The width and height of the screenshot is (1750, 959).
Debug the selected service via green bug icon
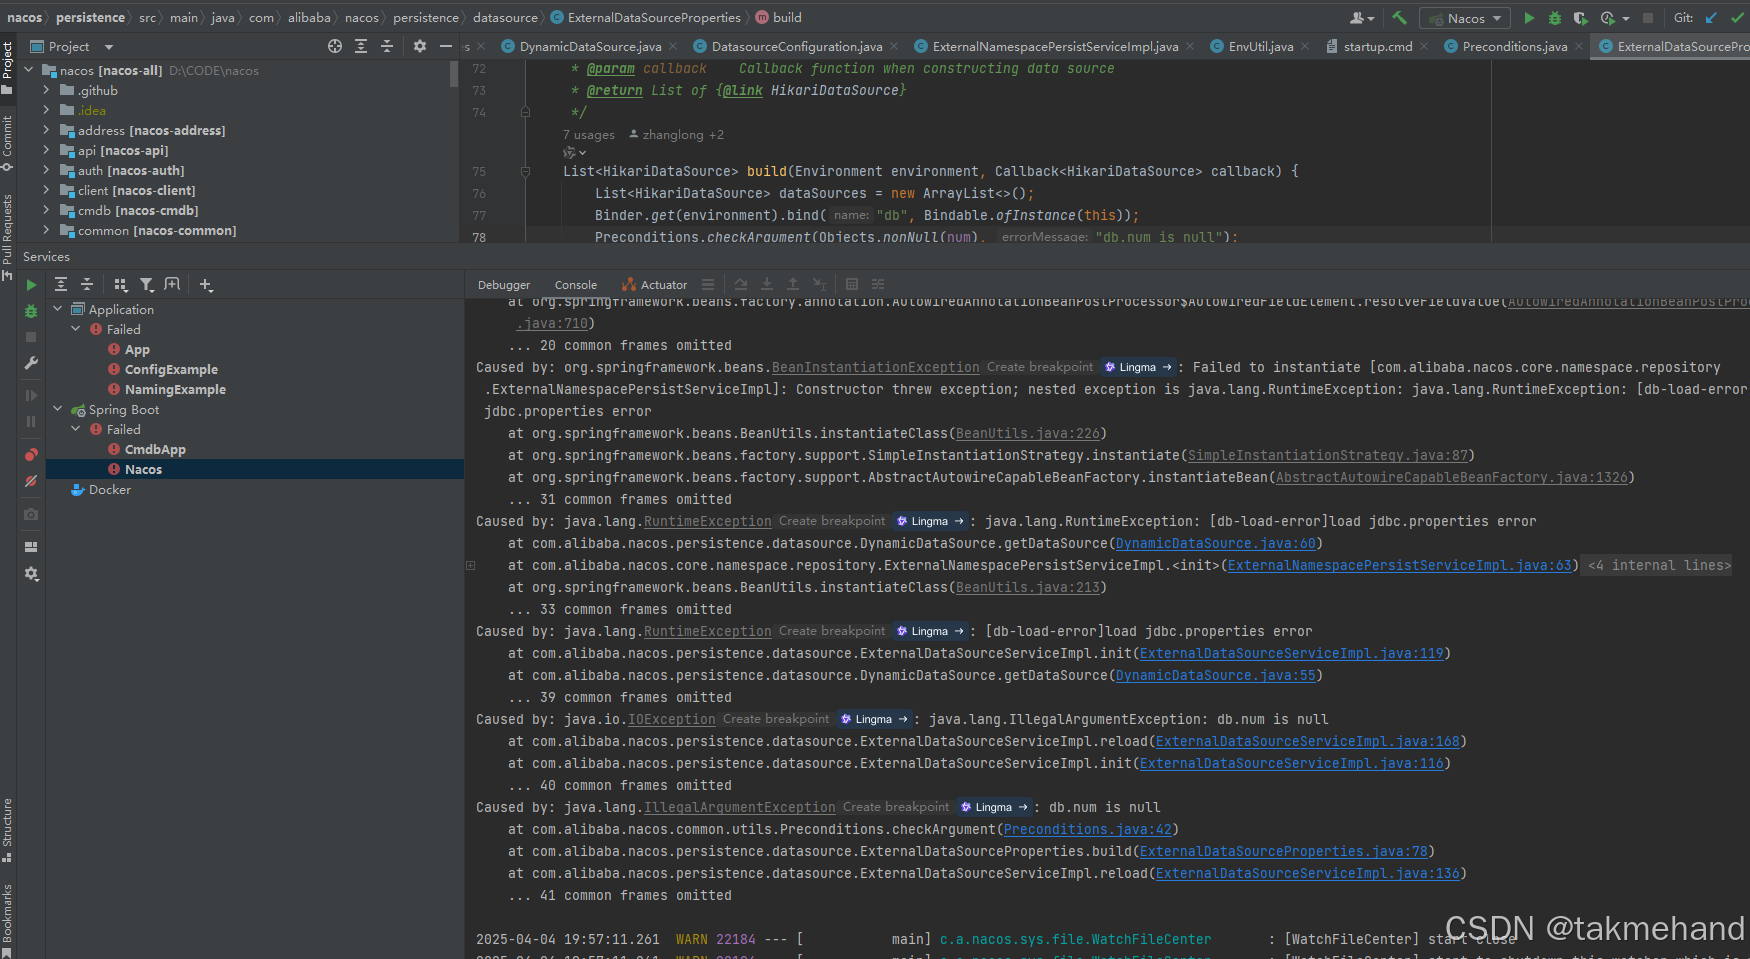(x=31, y=312)
